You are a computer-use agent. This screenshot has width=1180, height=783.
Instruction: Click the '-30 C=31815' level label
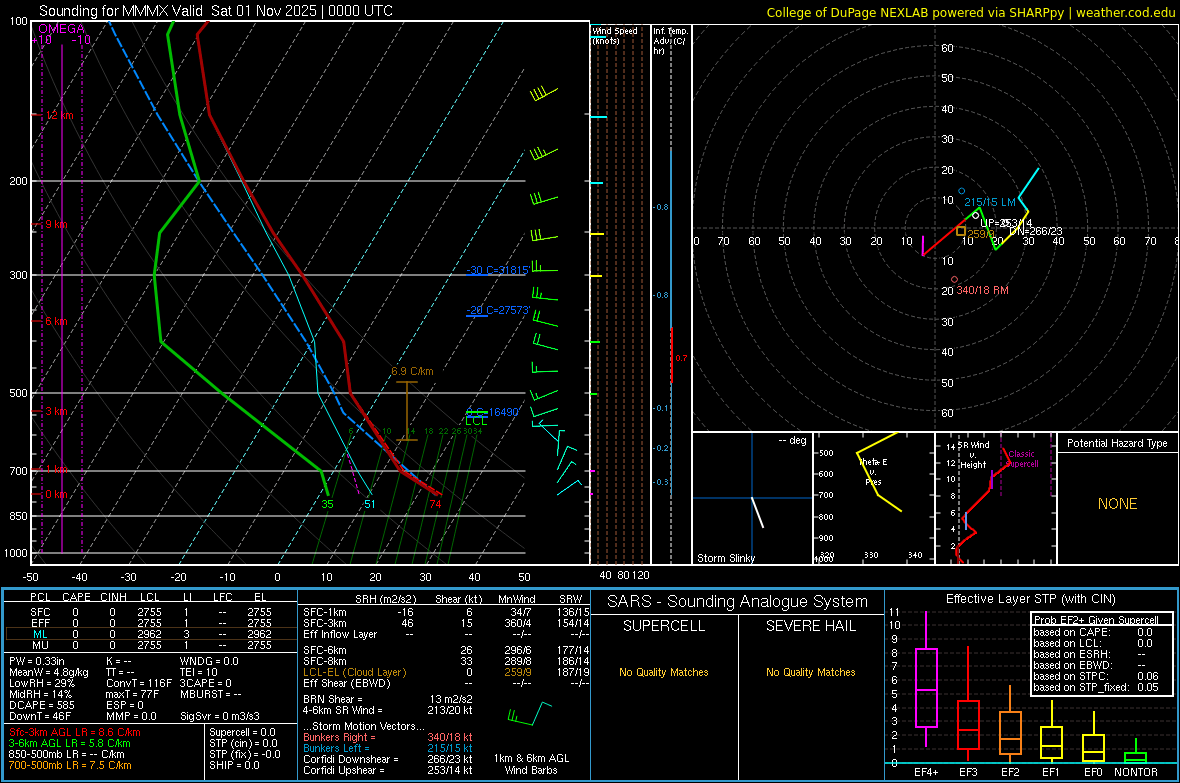tap(497, 270)
